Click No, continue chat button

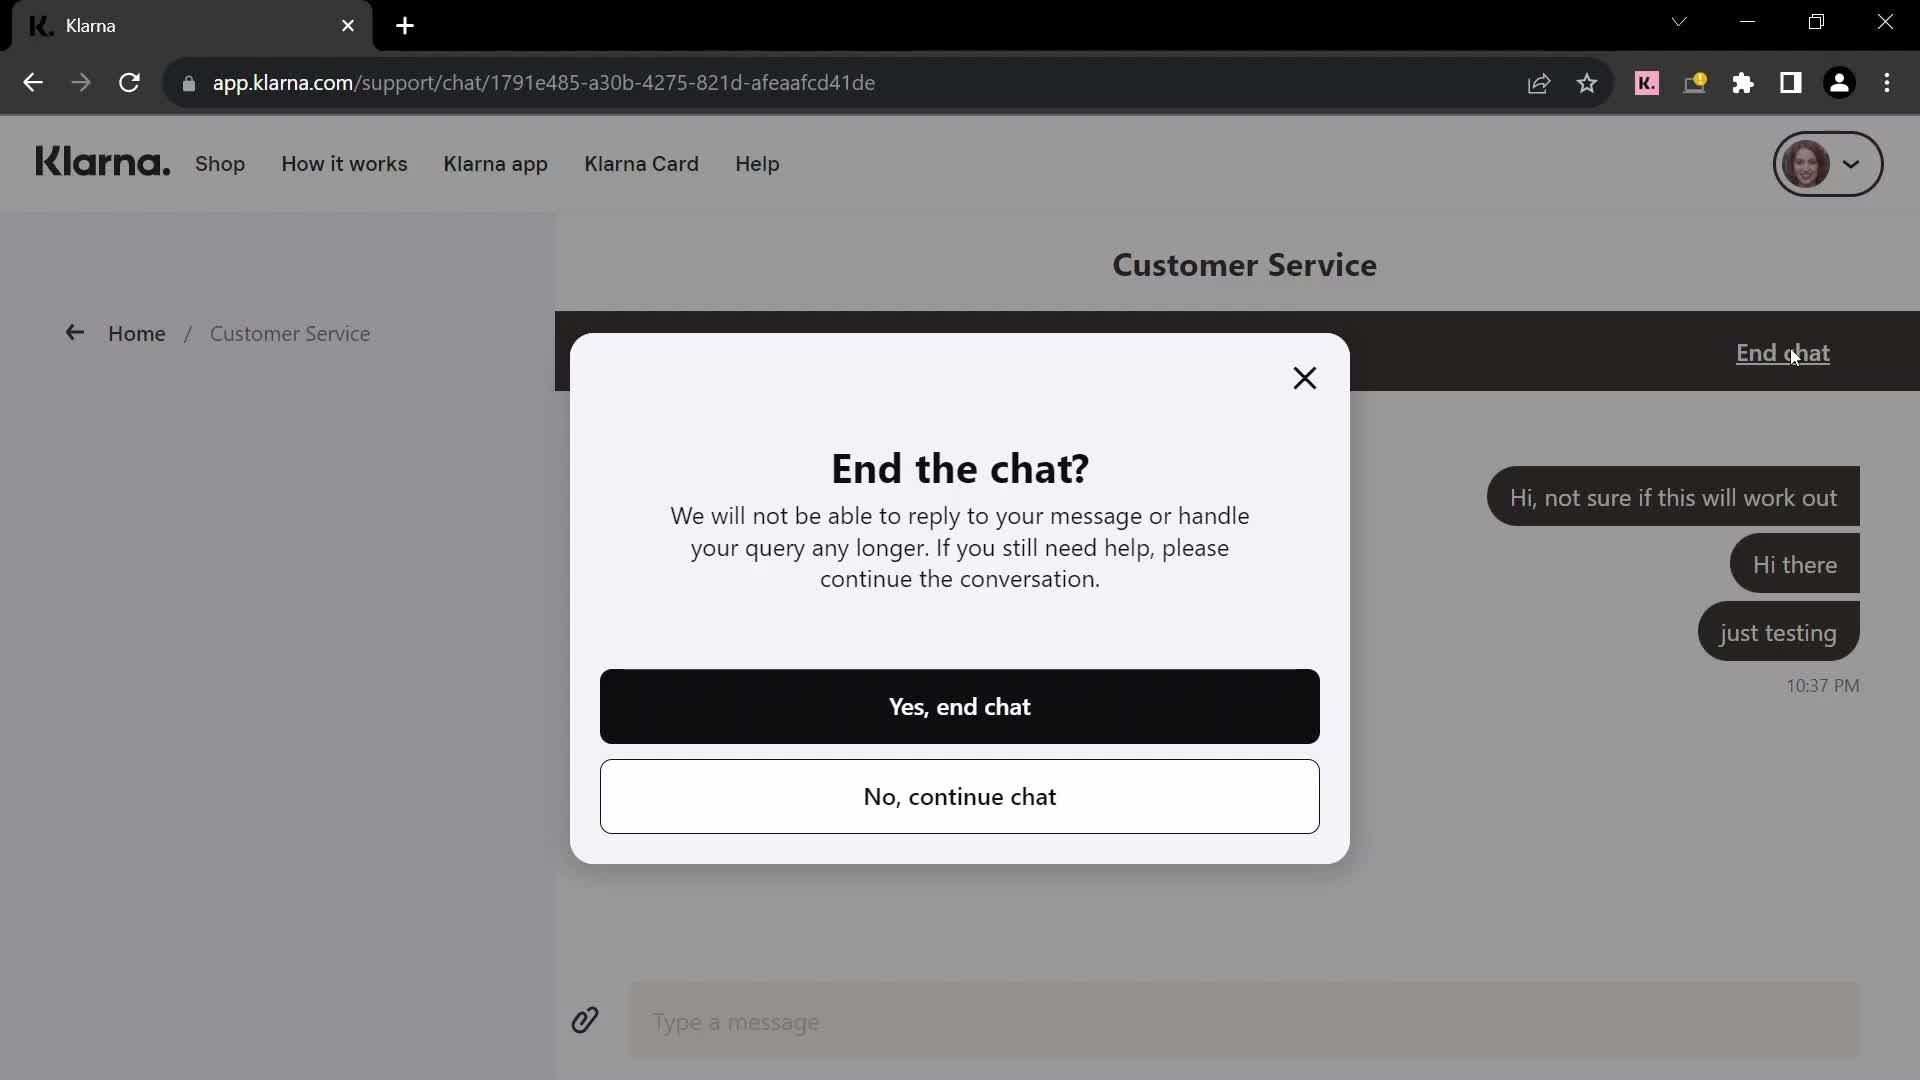(960, 796)
